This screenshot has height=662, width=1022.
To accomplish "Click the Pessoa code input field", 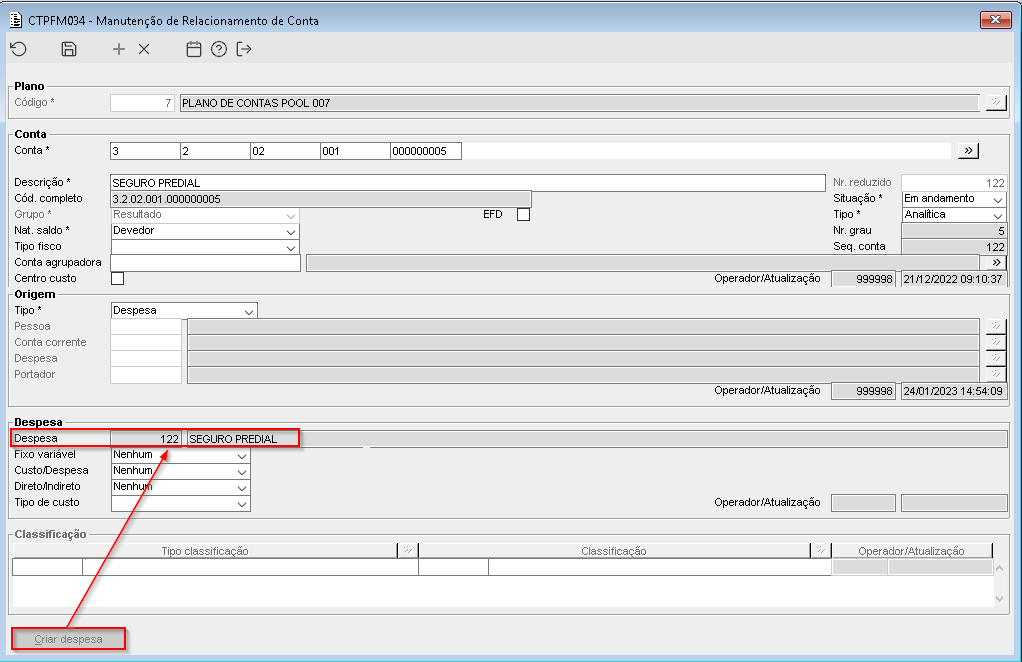I will click(x=146, y=326).
